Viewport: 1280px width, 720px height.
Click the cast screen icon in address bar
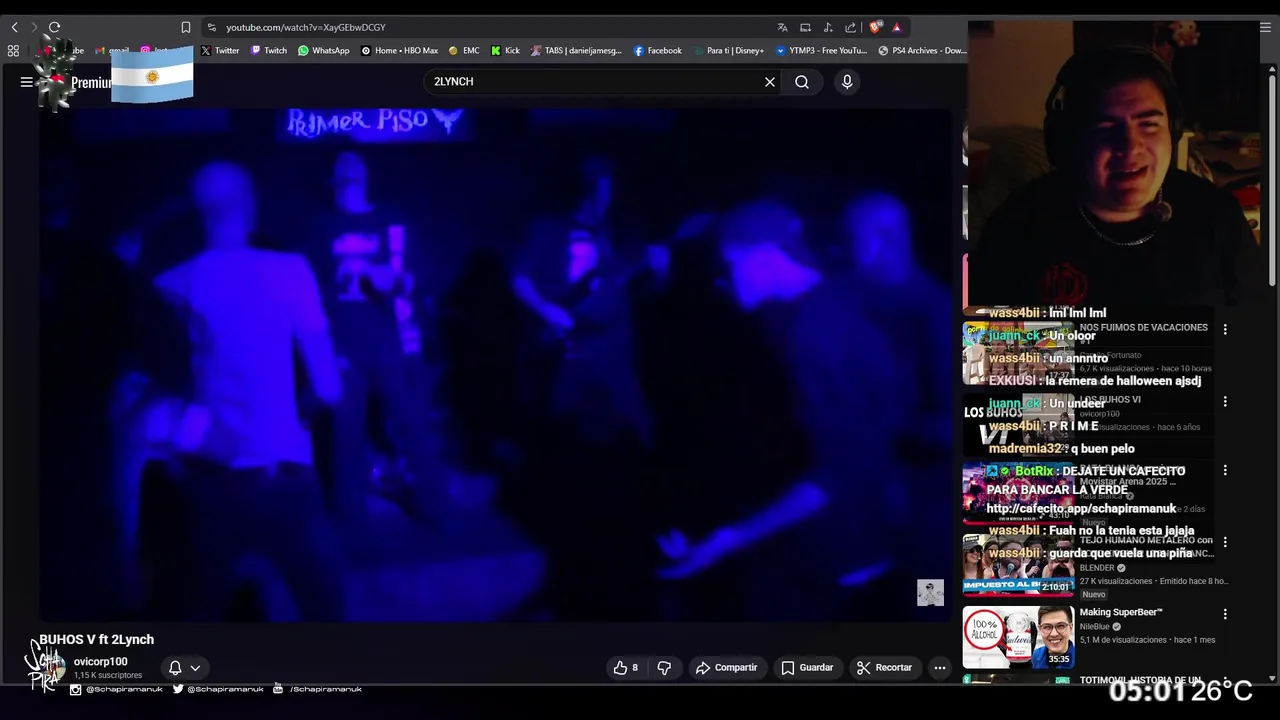pos(805,27)
